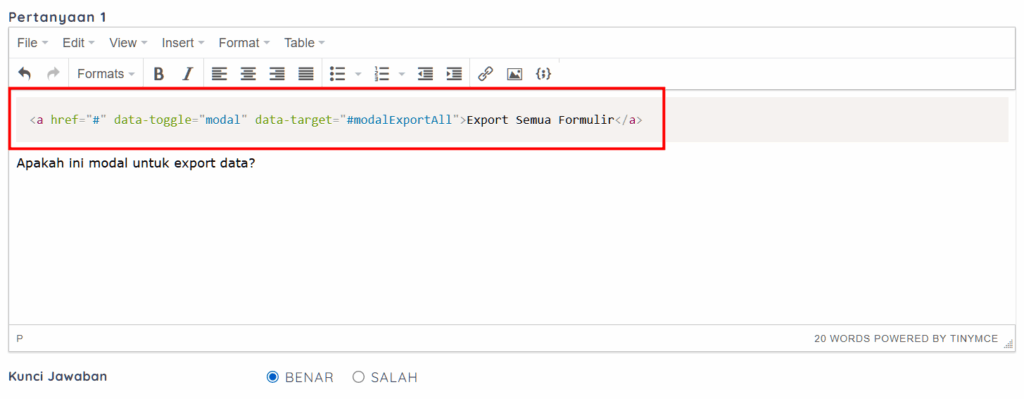Open the Table menu

pyautogui.click(x=304, y=42)
